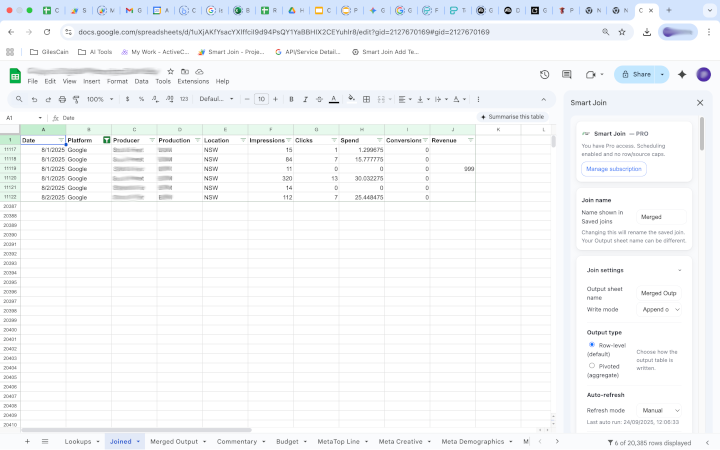Format as currency with dollar icon

pyautogui.click(x=128, y=99)
